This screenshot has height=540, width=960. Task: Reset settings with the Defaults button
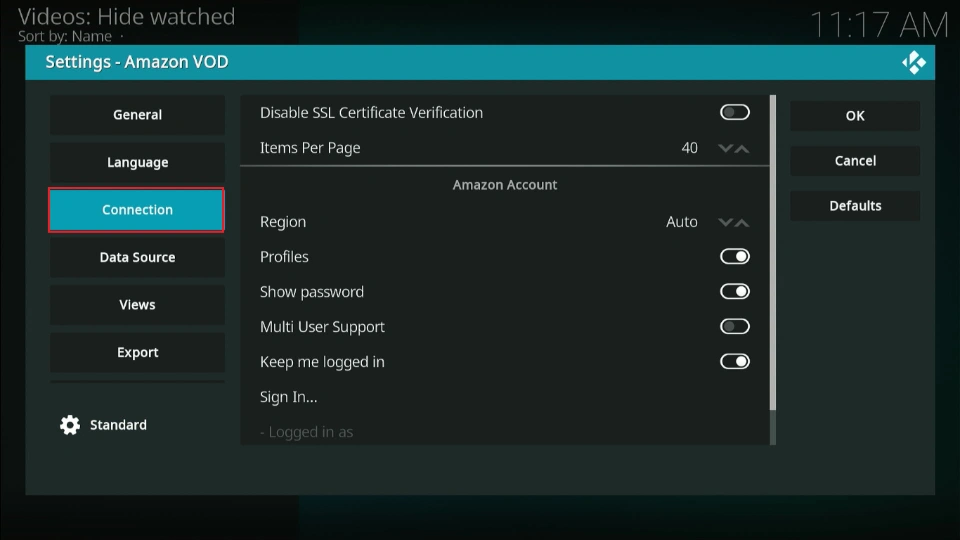(x=855, y=206)
